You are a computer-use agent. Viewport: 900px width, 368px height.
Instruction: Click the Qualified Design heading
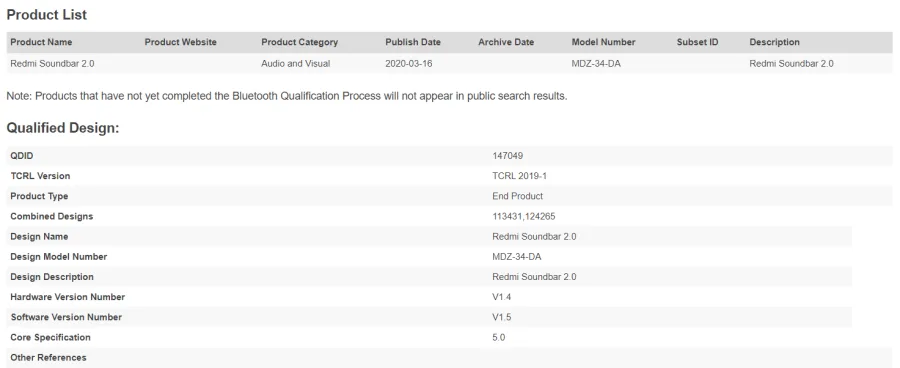[x=63, y=128]
